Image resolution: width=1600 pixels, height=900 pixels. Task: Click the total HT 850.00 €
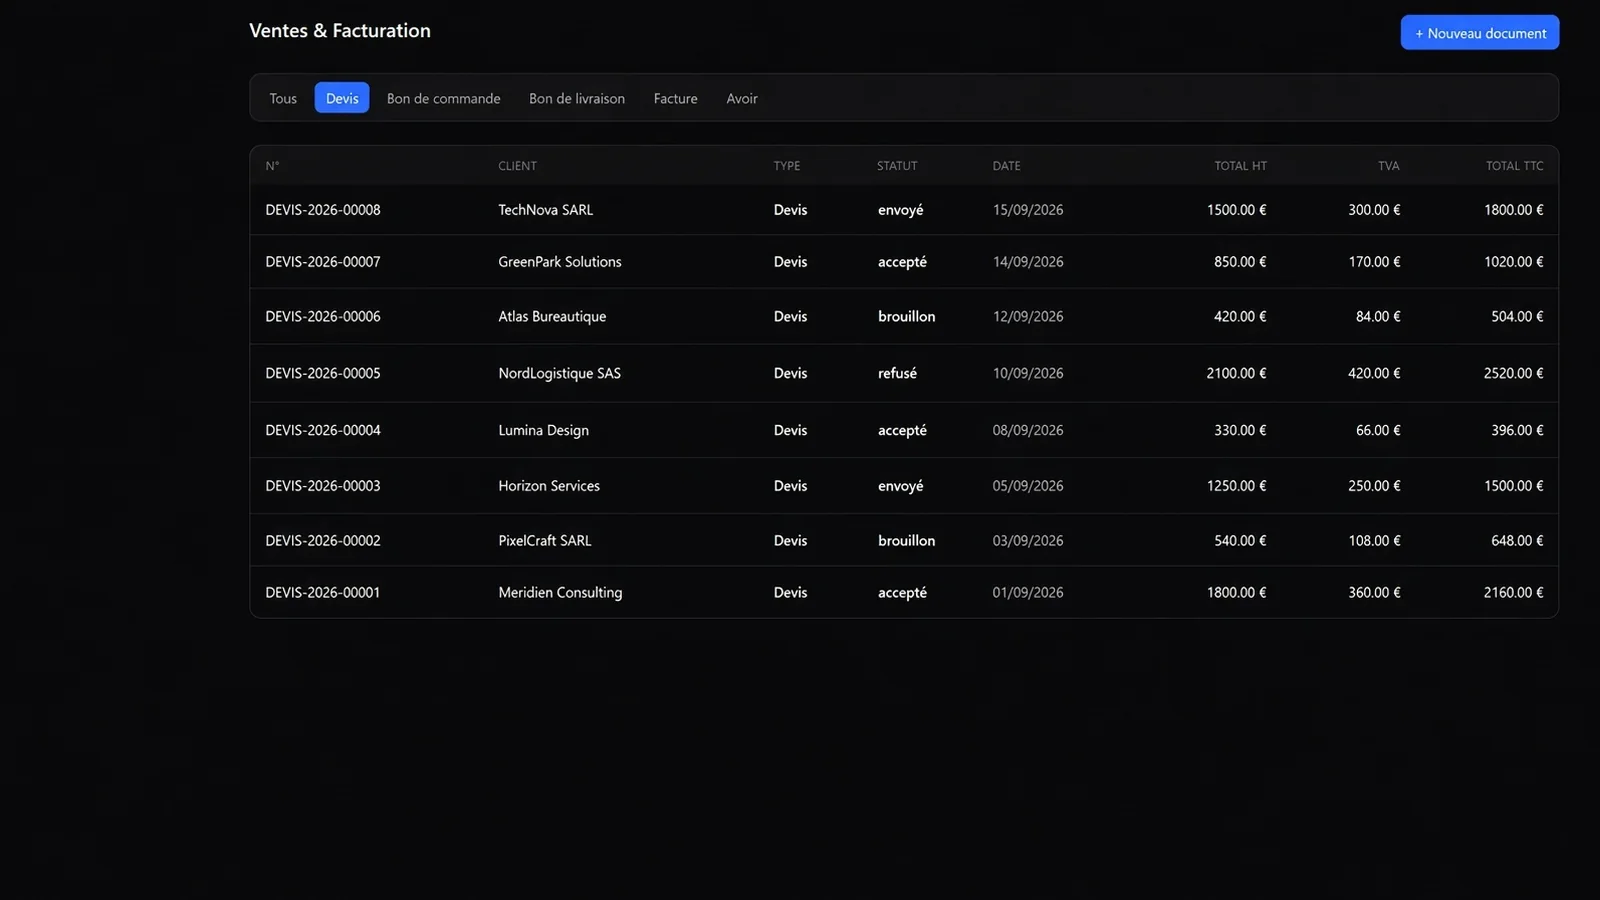pyautogui.click(x=1240, y=262)
